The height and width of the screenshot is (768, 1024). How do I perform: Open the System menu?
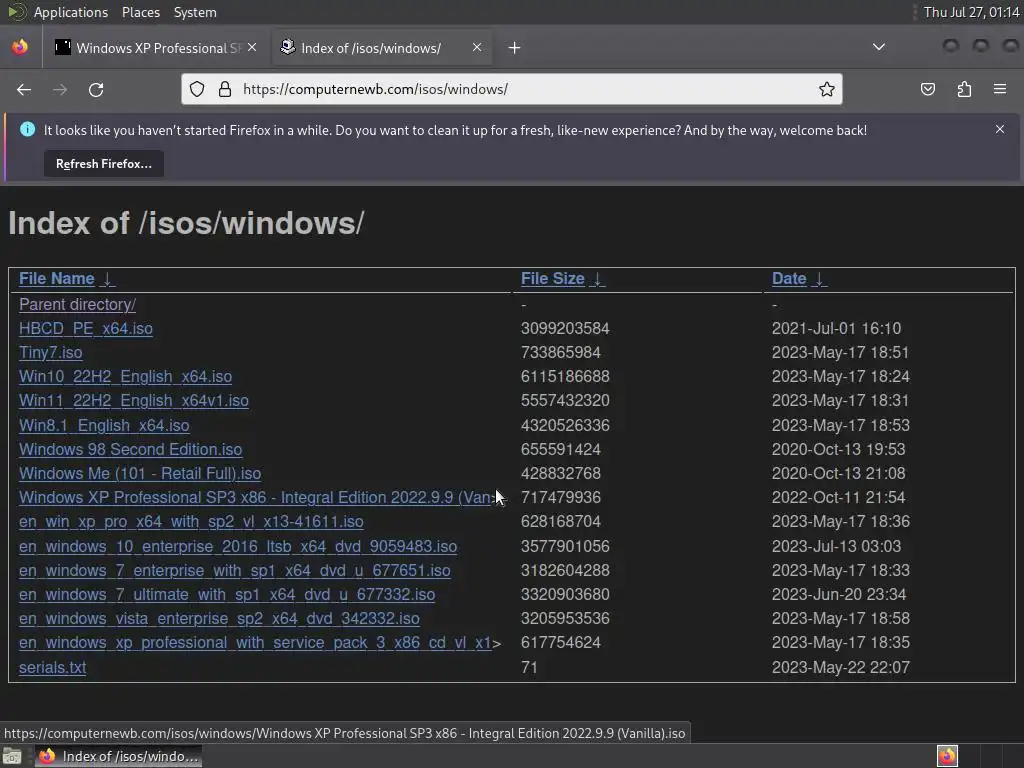pos(195,12)
